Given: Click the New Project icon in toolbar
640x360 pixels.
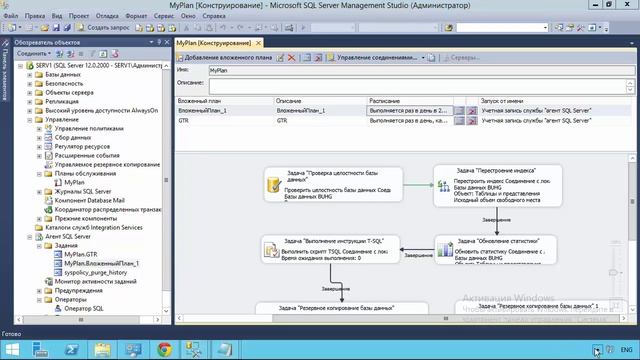Looking at the screenshot, I should pyautogui.click(x=12, y=27).
